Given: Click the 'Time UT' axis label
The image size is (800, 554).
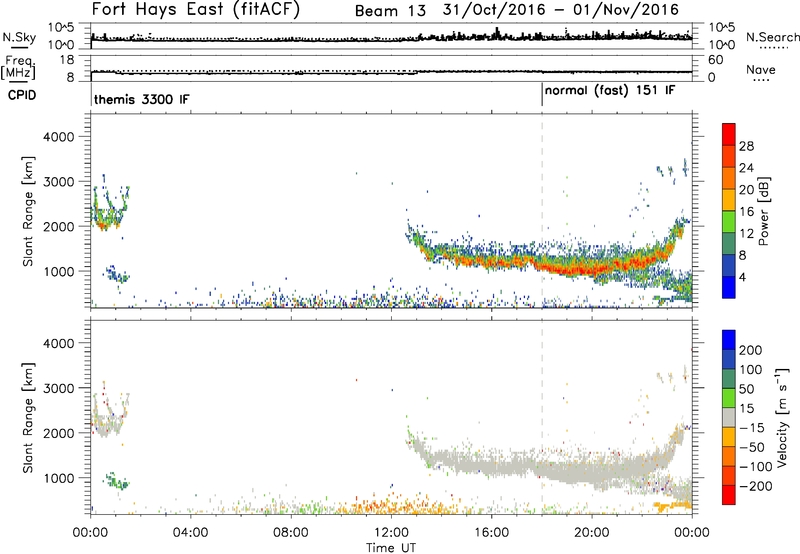Looking at the screenshot, I should (x=391, y=548).
